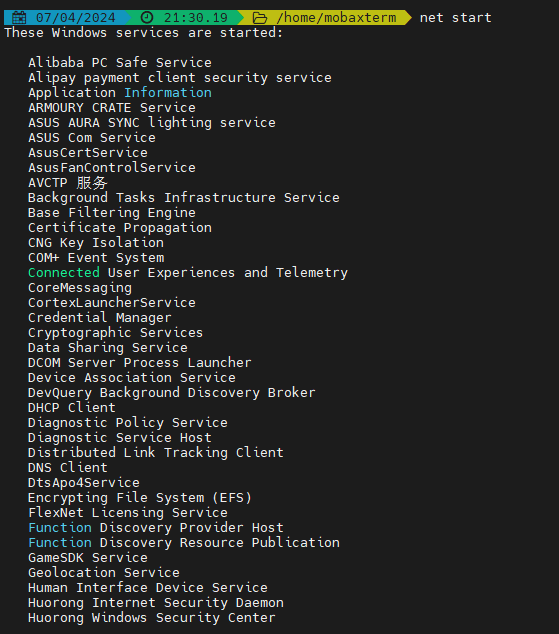Click 'Function' in Discovery Resource Publication line

(x=60, y=543)
